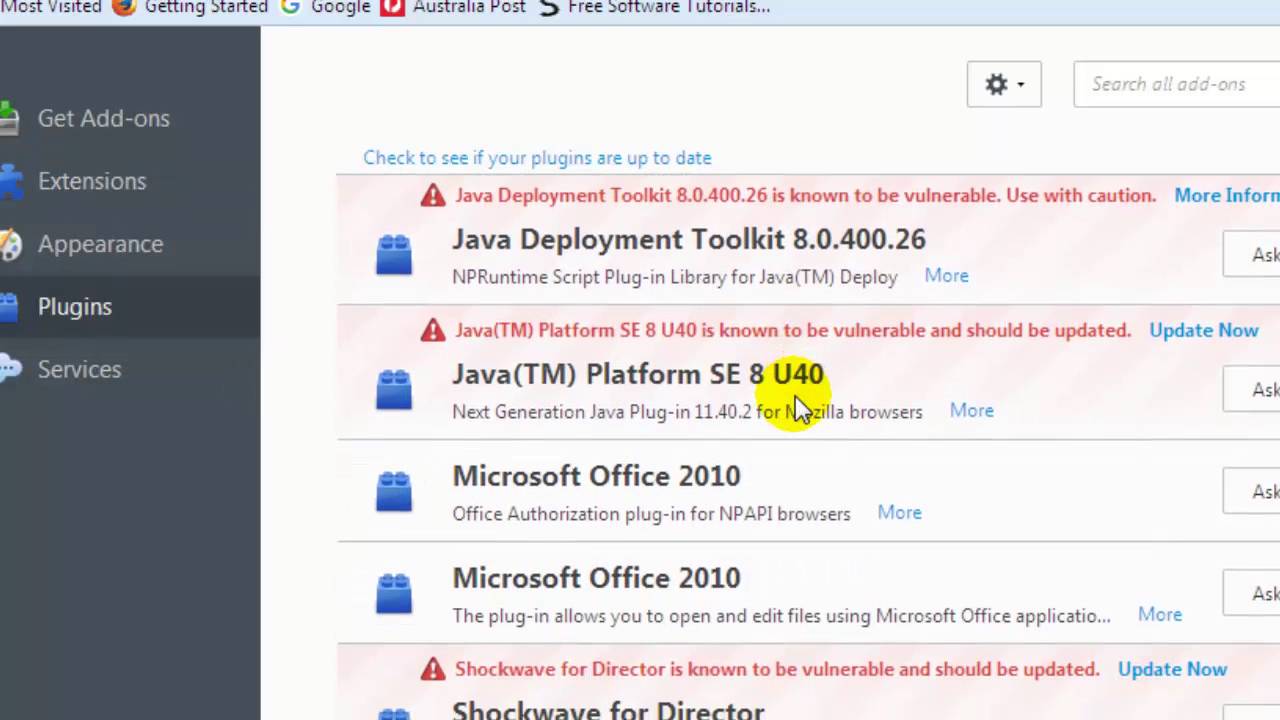This screenshot has height=720, width=1280.
Task: Go to the Services section
Action: [79, 369]
